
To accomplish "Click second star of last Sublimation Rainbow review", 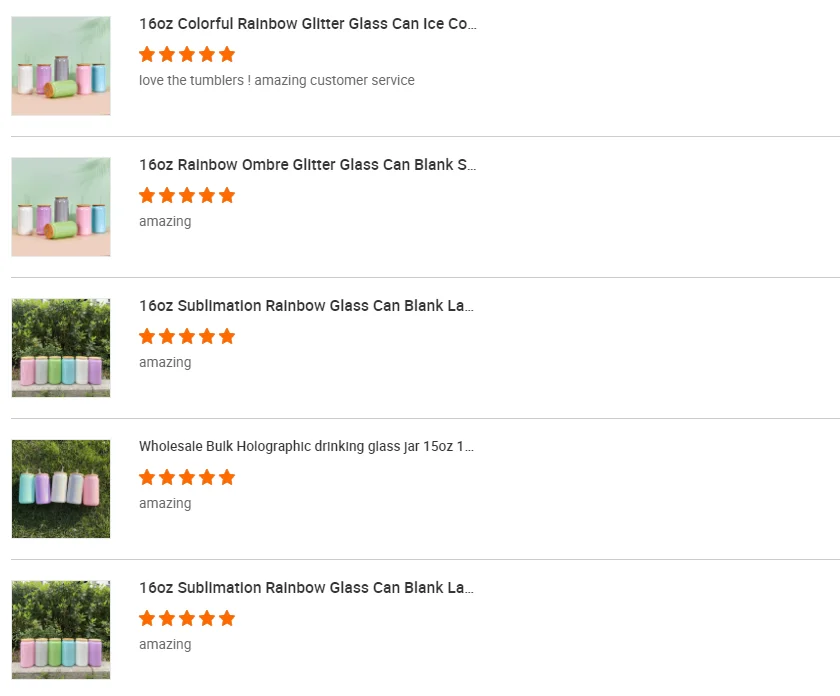I will (x=167, y=618).
